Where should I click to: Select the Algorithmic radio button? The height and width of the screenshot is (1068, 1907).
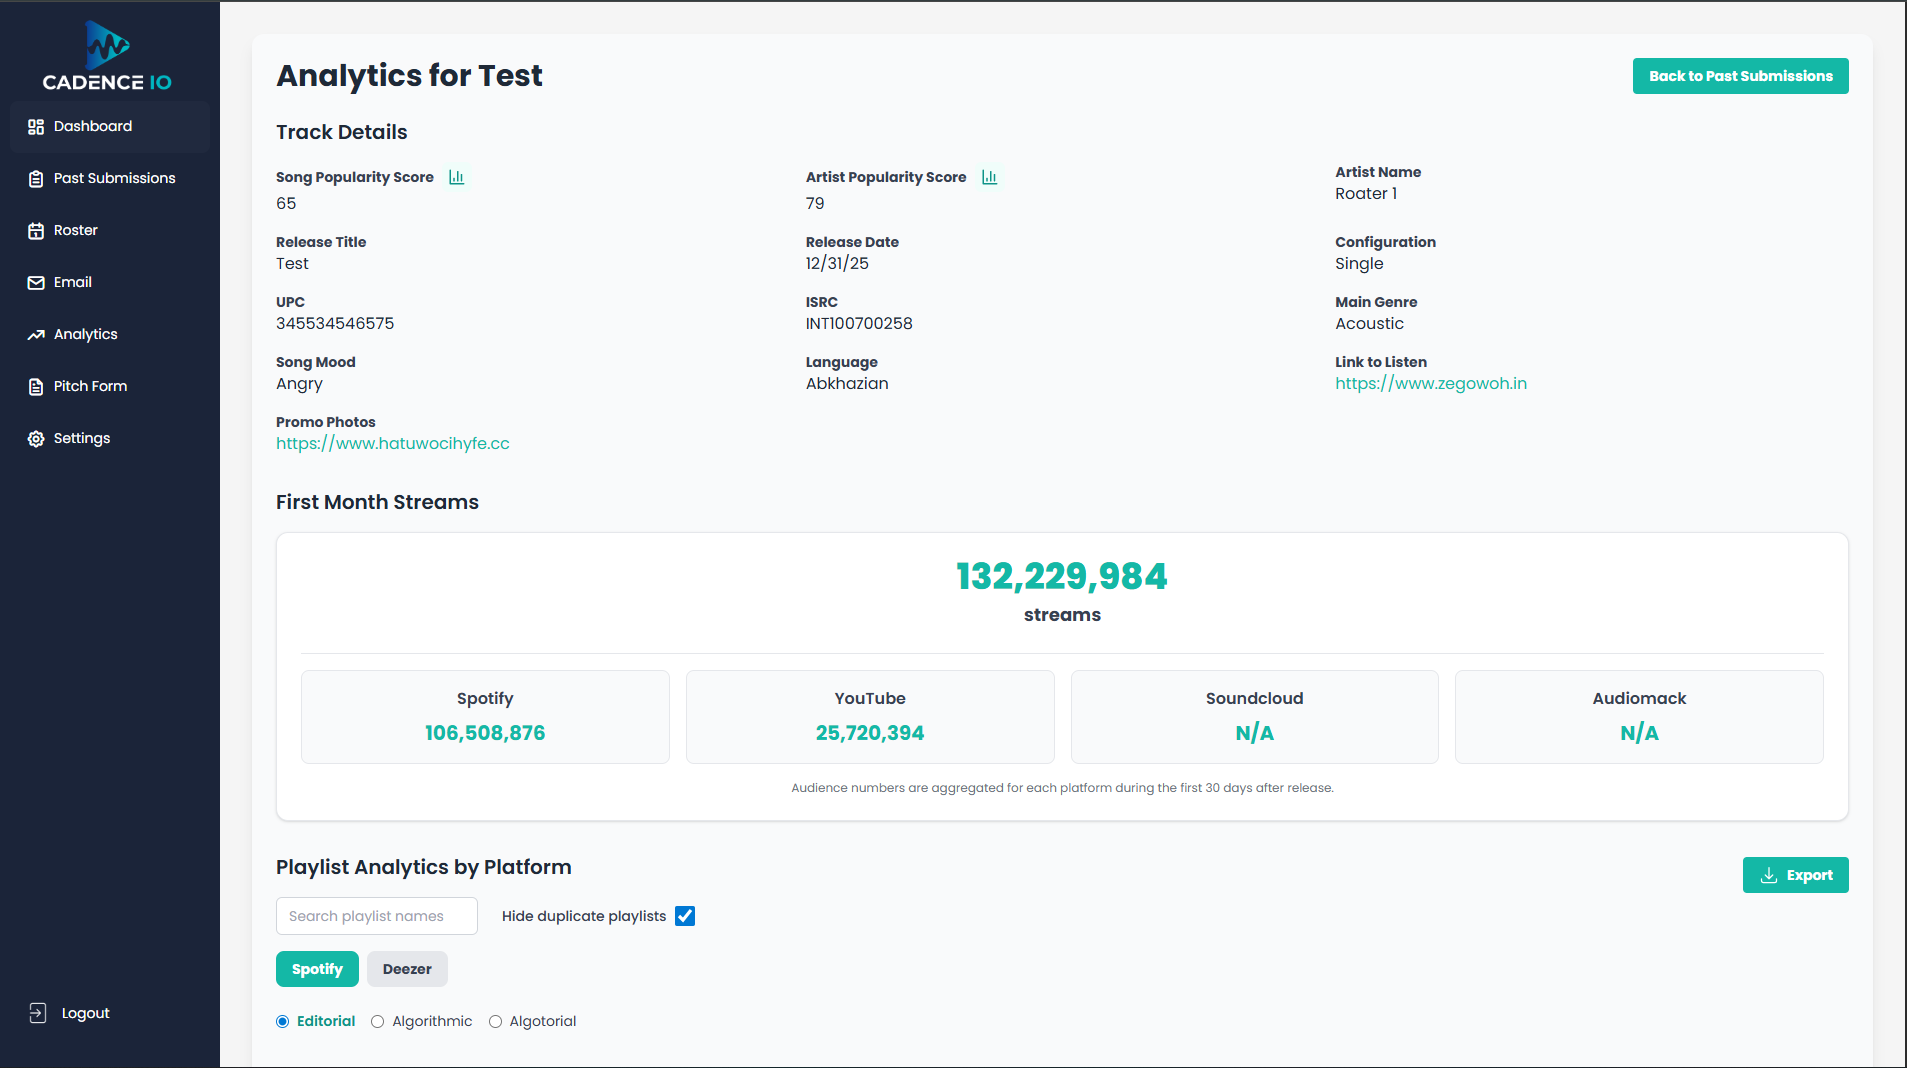pyautogui.click(x=377, y=1021)
